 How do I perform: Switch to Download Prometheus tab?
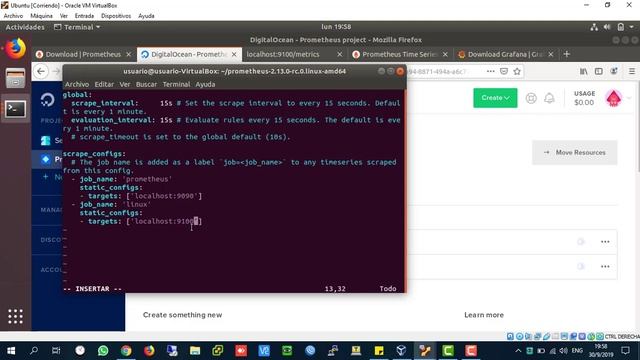[83, 54]
